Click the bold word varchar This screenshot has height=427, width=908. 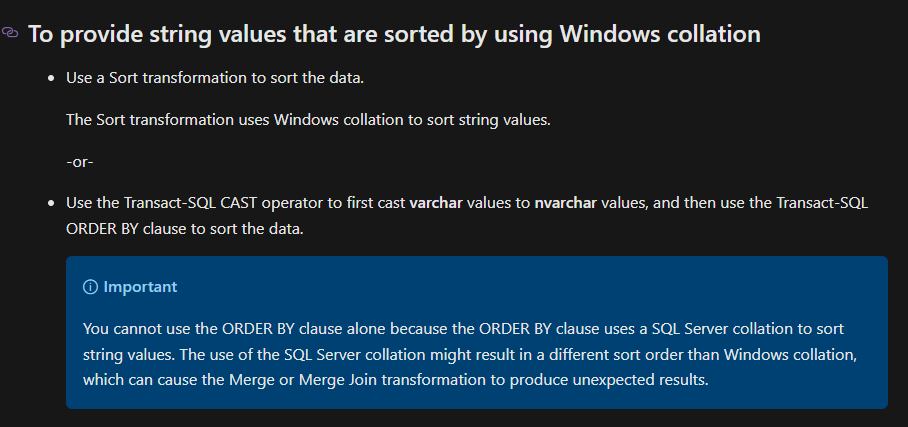coord(436,203)
